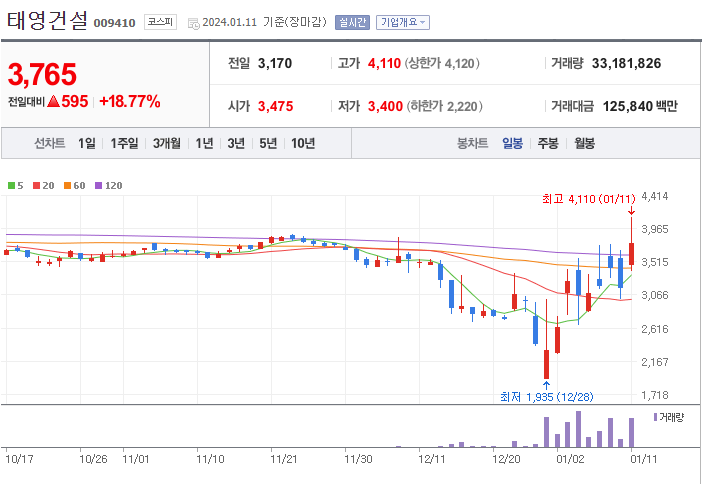The width and height of the screenshot is (702, 484).
Task: Click the orange 60-day moving average legend
Action: [x=74, y=185]
